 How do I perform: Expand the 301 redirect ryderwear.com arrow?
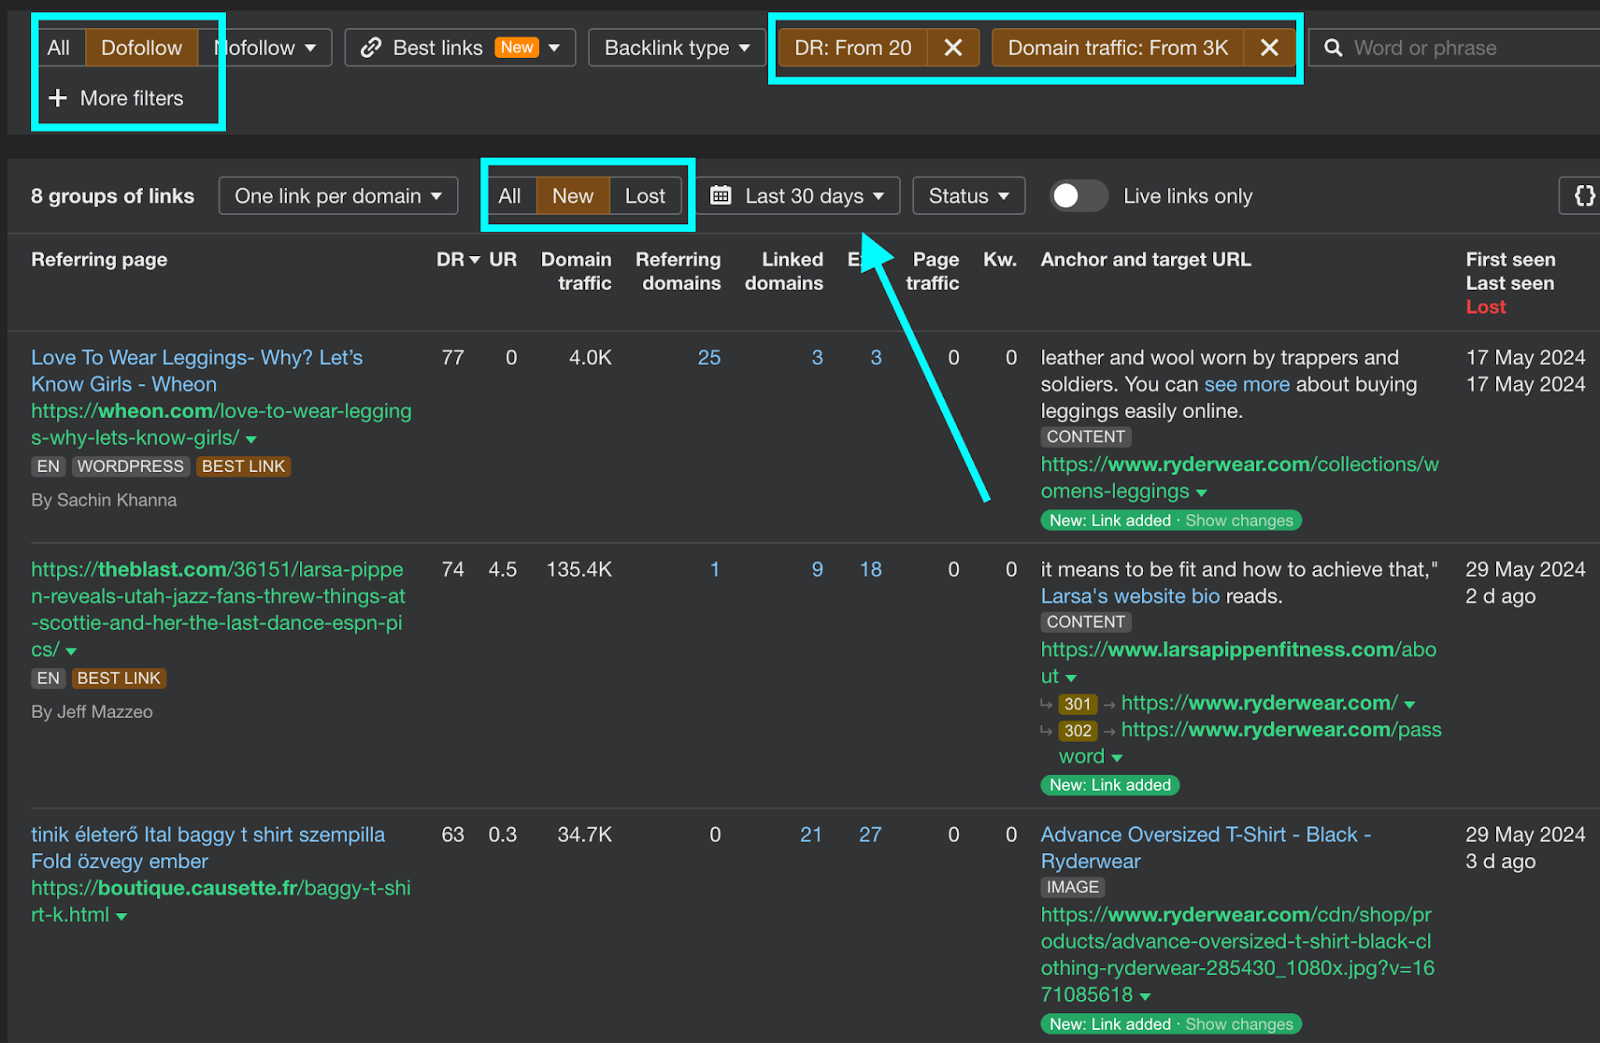[x=1409, y=705]
